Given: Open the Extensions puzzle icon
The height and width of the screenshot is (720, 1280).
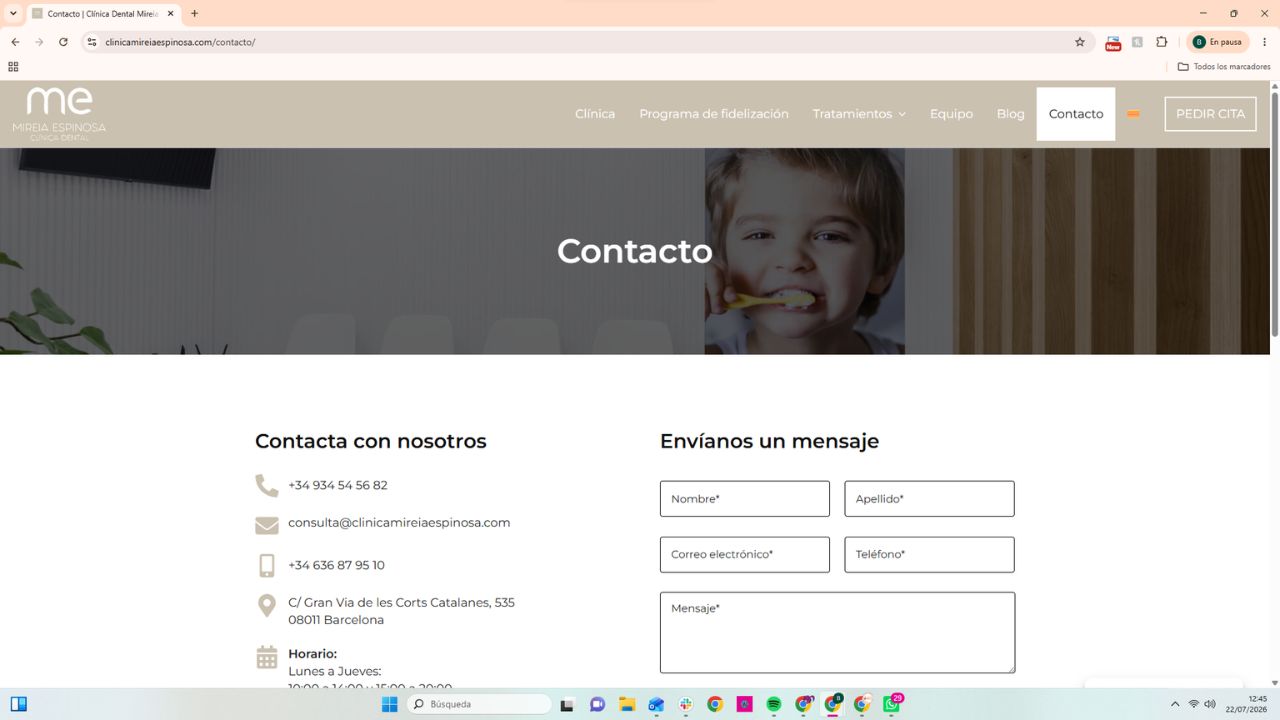Looking at the screenshot, I should click(1161, 42).
